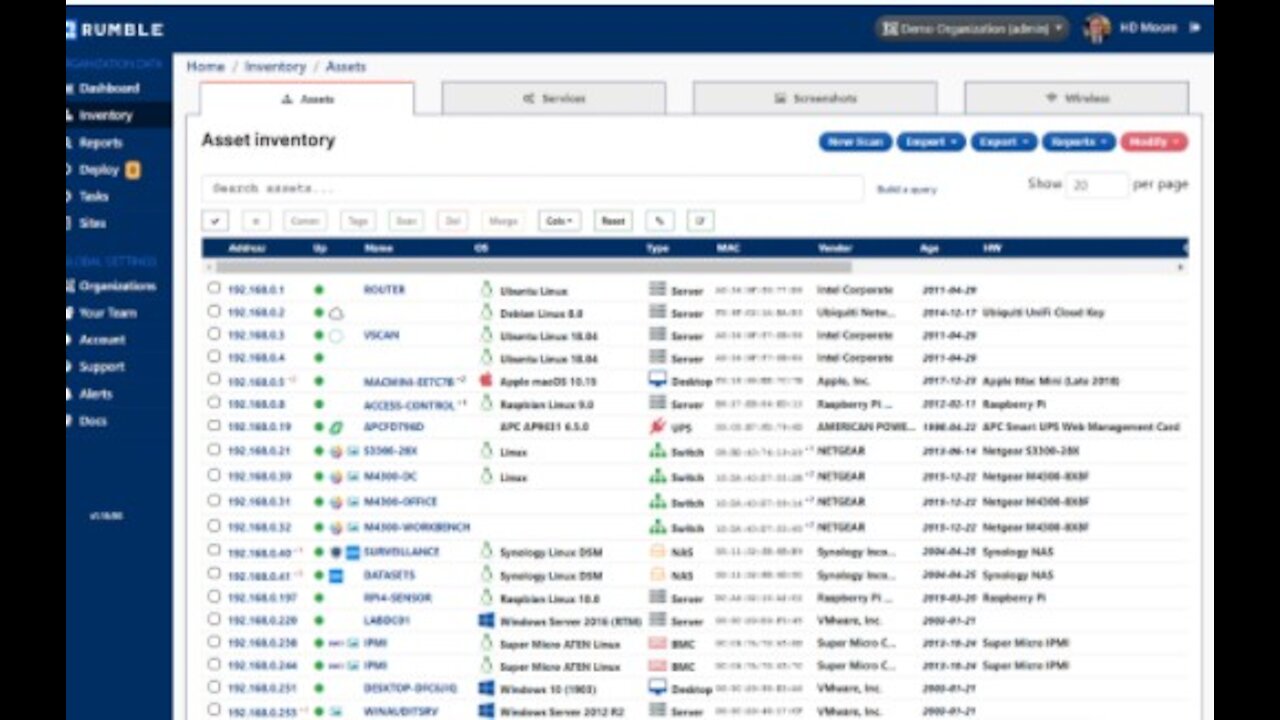The height and width of the screenshot is (720, 1280).
Task: Open Sites in the sidebar
Action: coord(92,223)
